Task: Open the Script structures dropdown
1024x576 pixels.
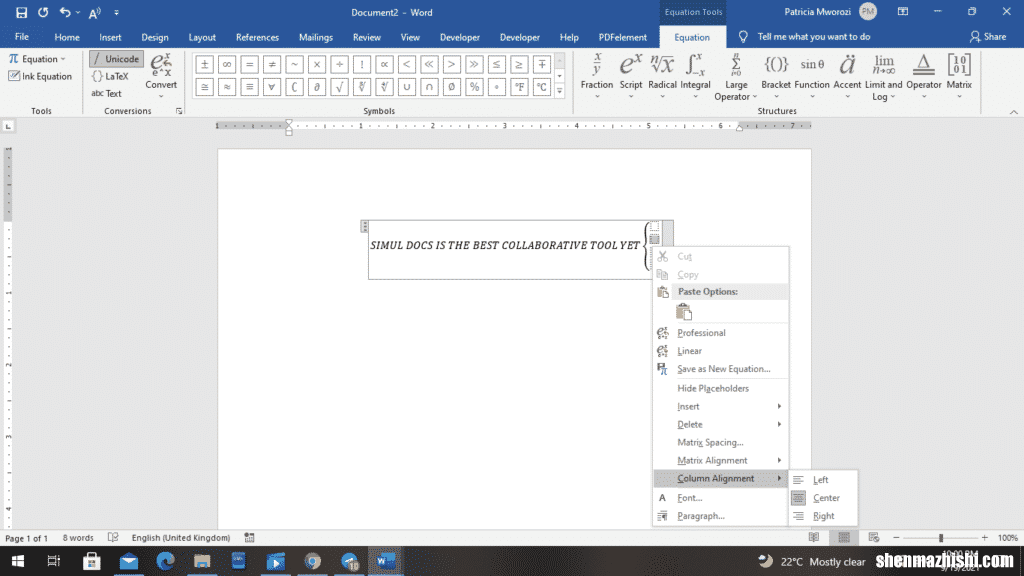Action: pyautogui.click(x=630, y=76)
